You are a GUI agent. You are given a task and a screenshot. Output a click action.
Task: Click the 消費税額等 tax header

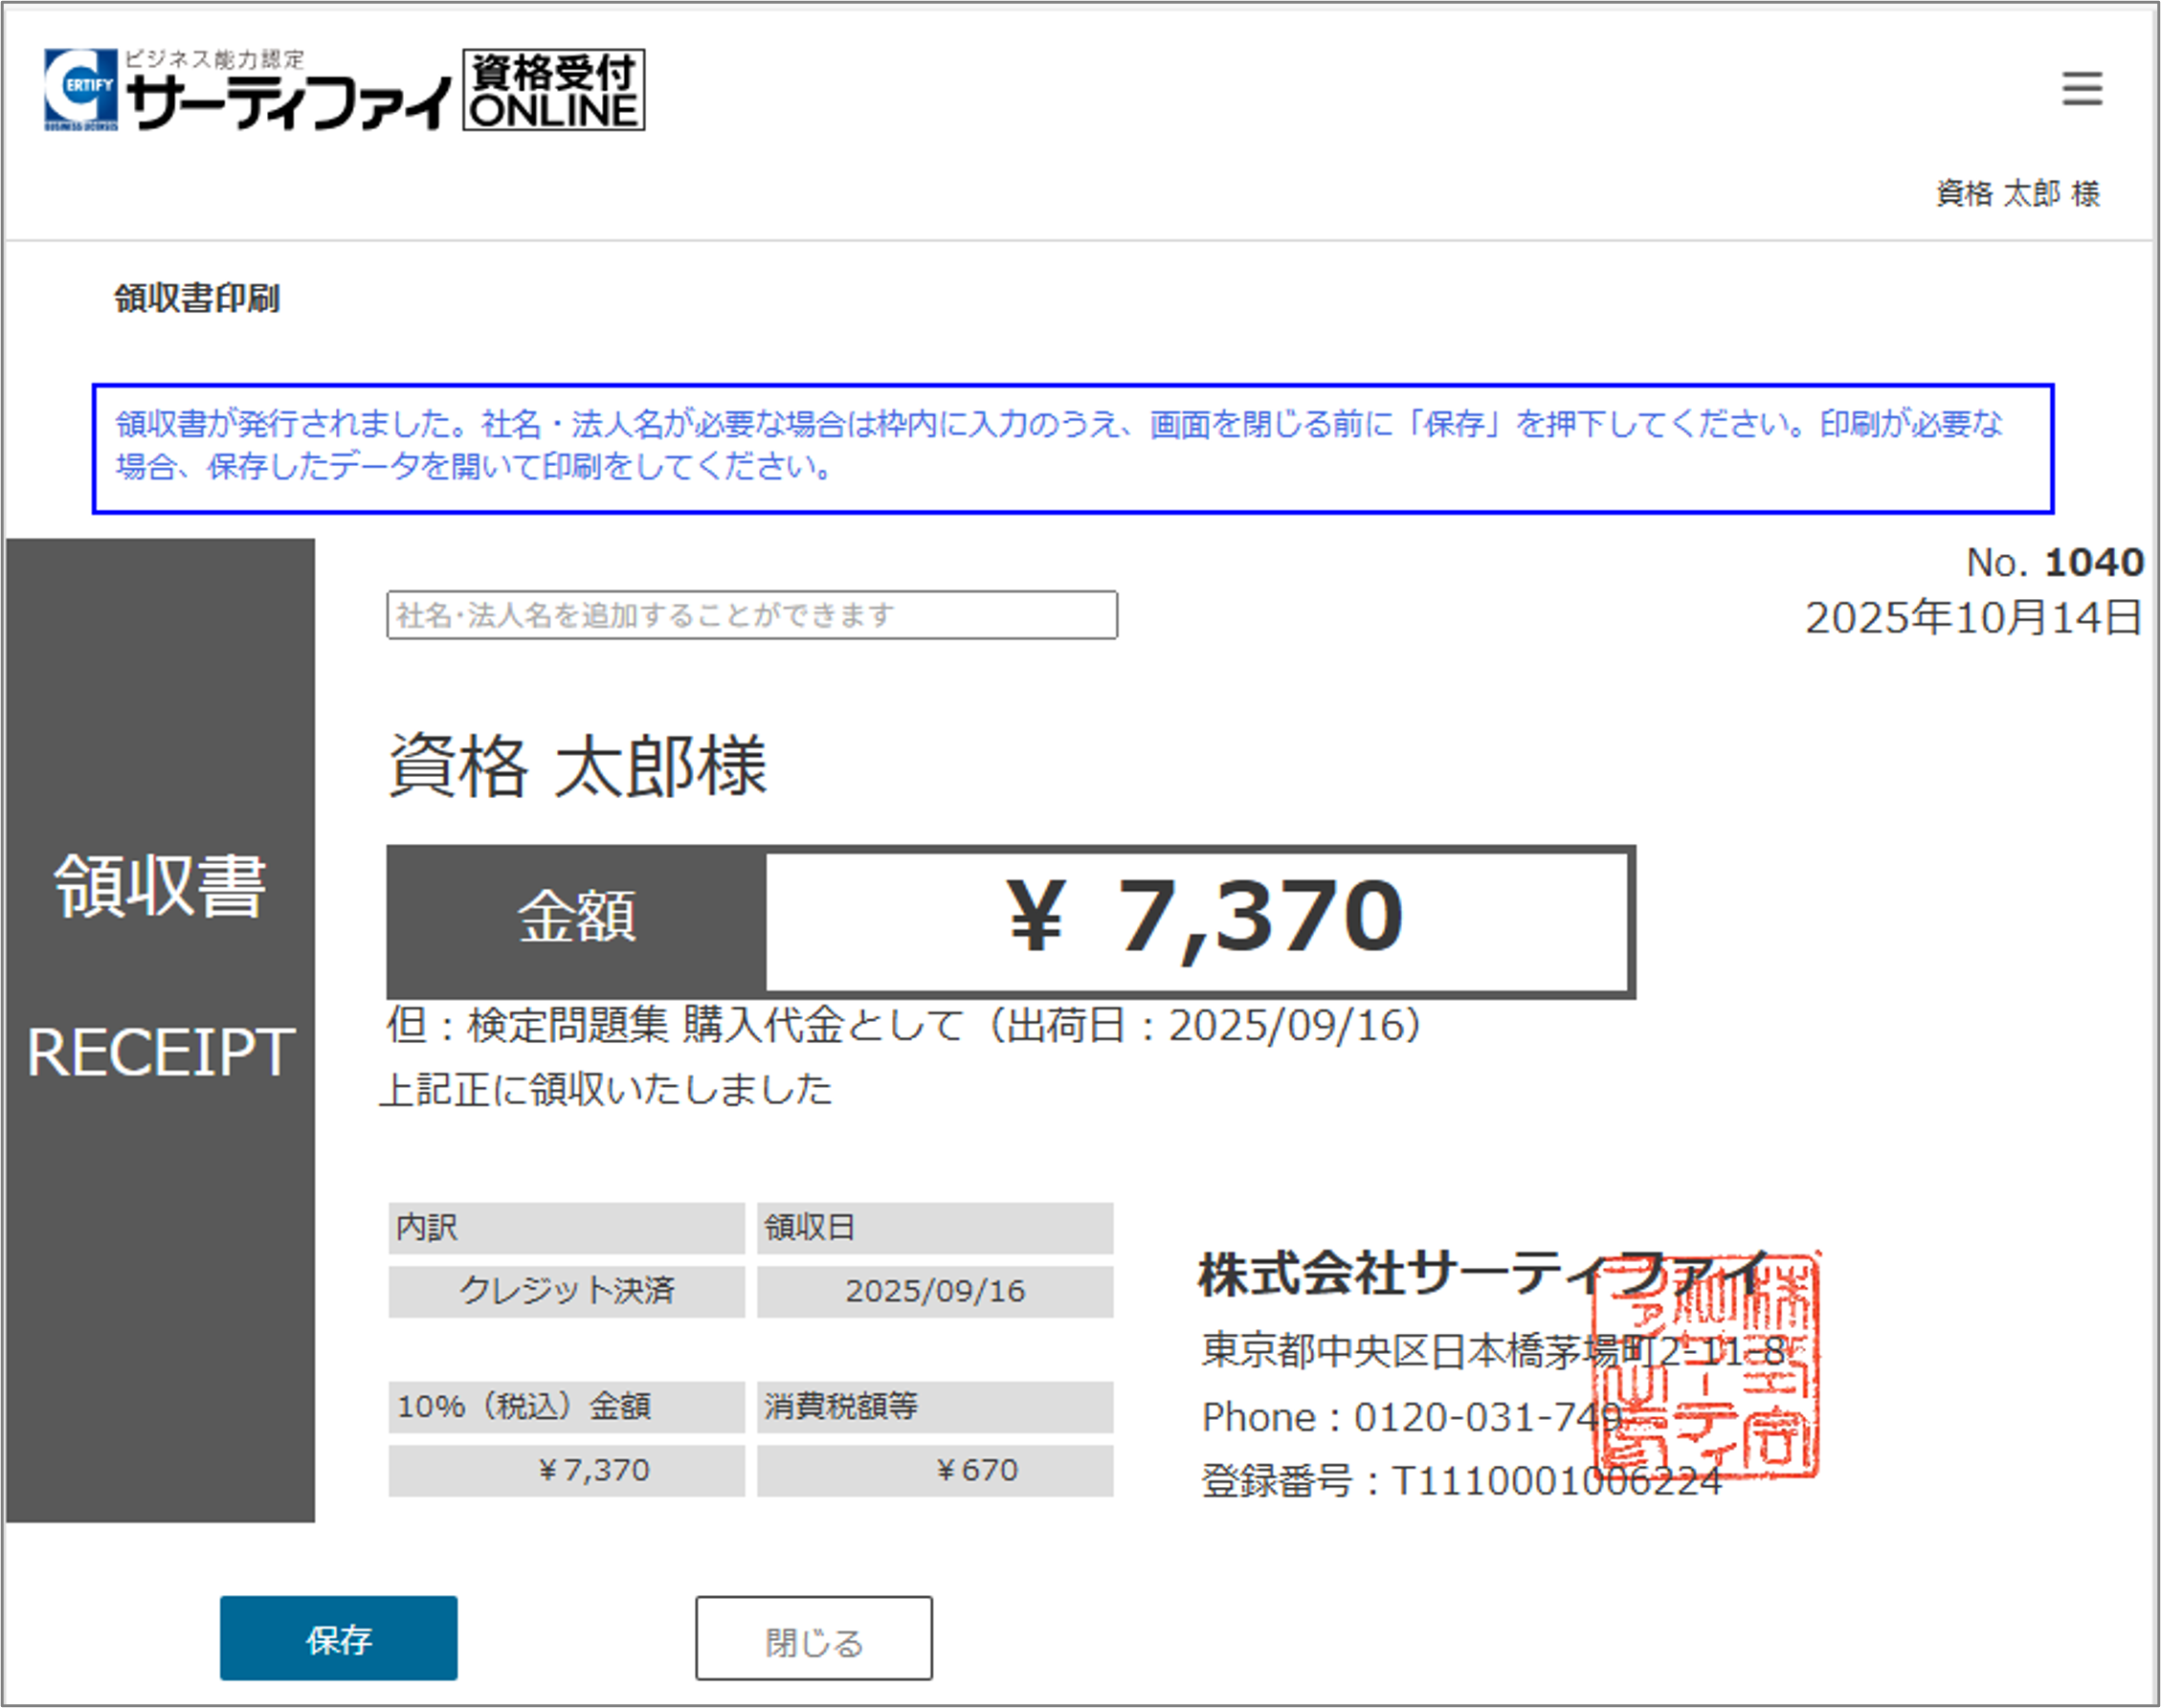pyautogui.click(x=935, y=1406)
